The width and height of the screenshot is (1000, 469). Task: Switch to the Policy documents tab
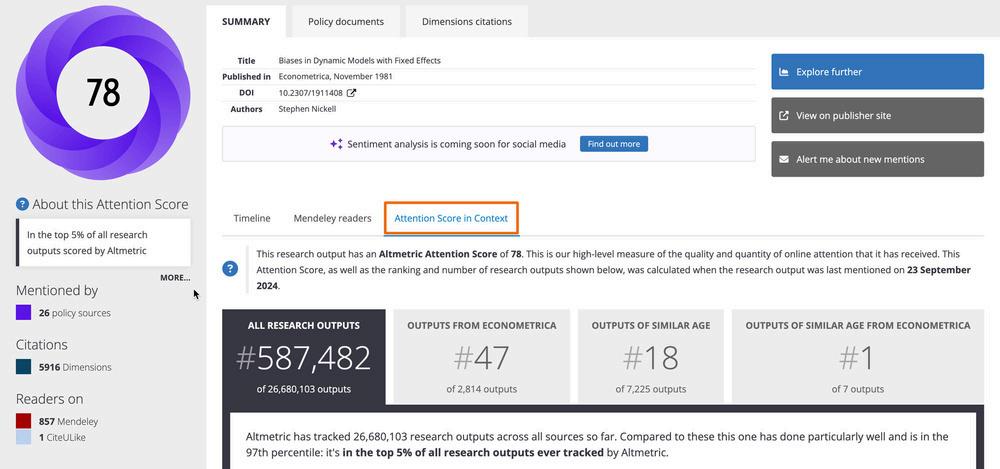345,21
